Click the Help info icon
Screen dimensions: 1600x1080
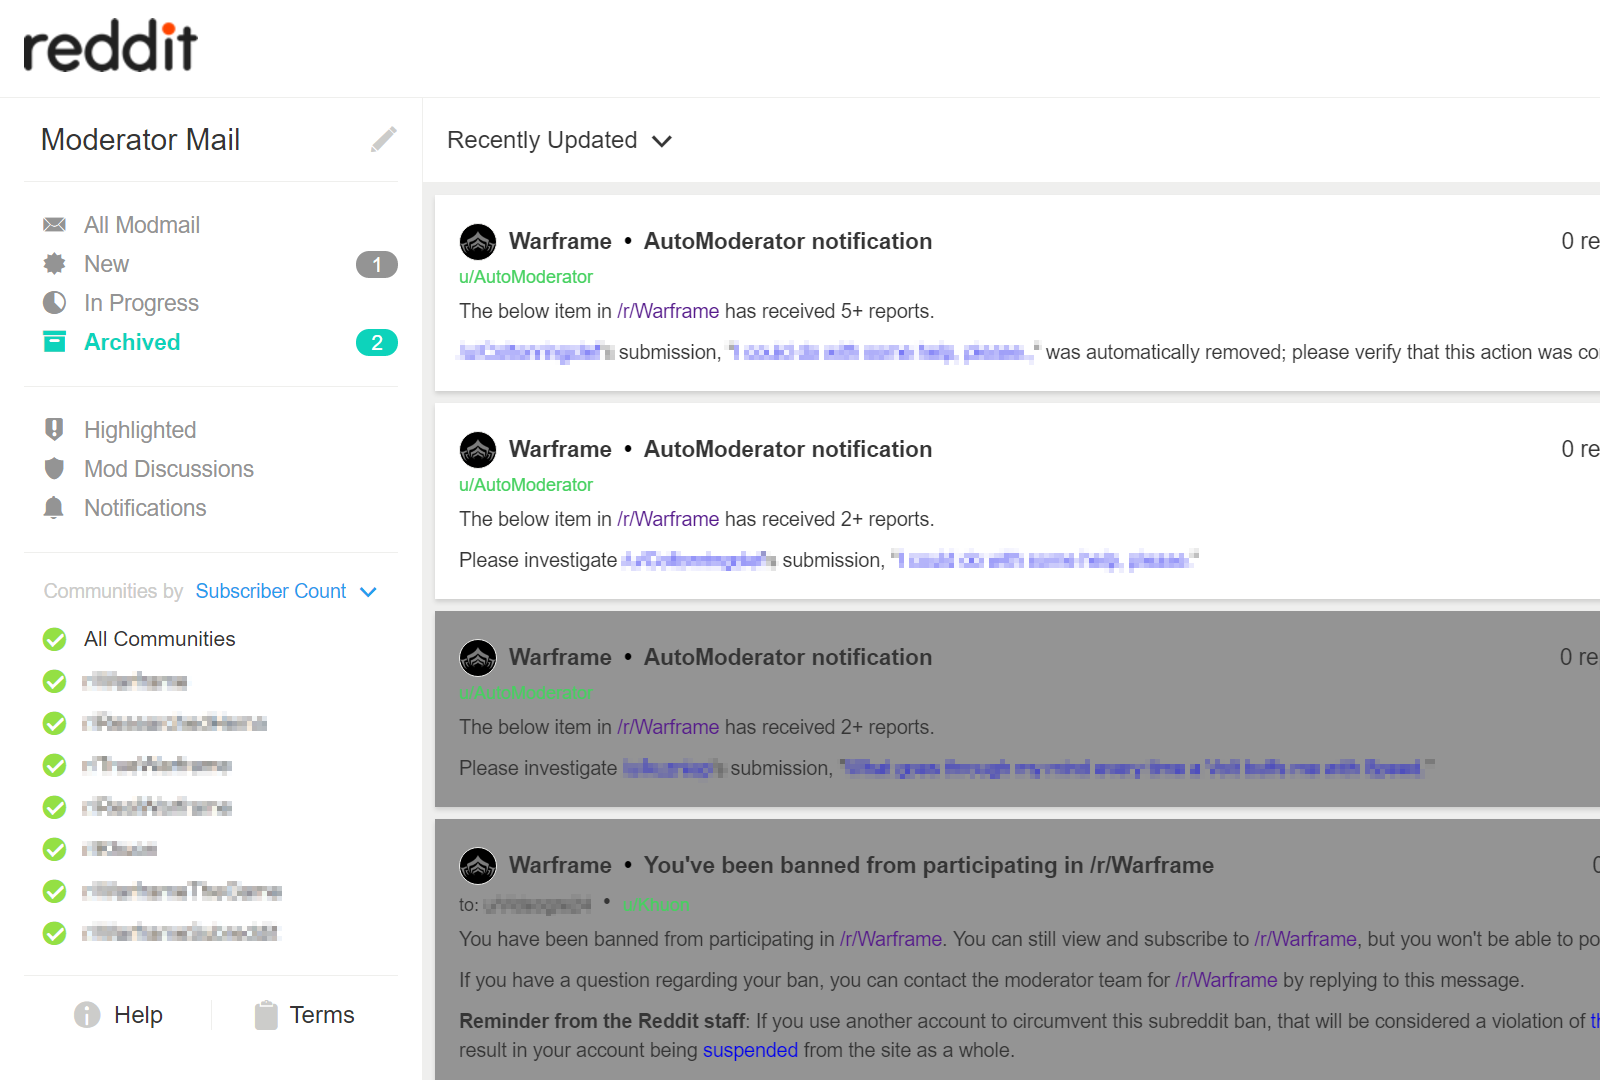87,1015
